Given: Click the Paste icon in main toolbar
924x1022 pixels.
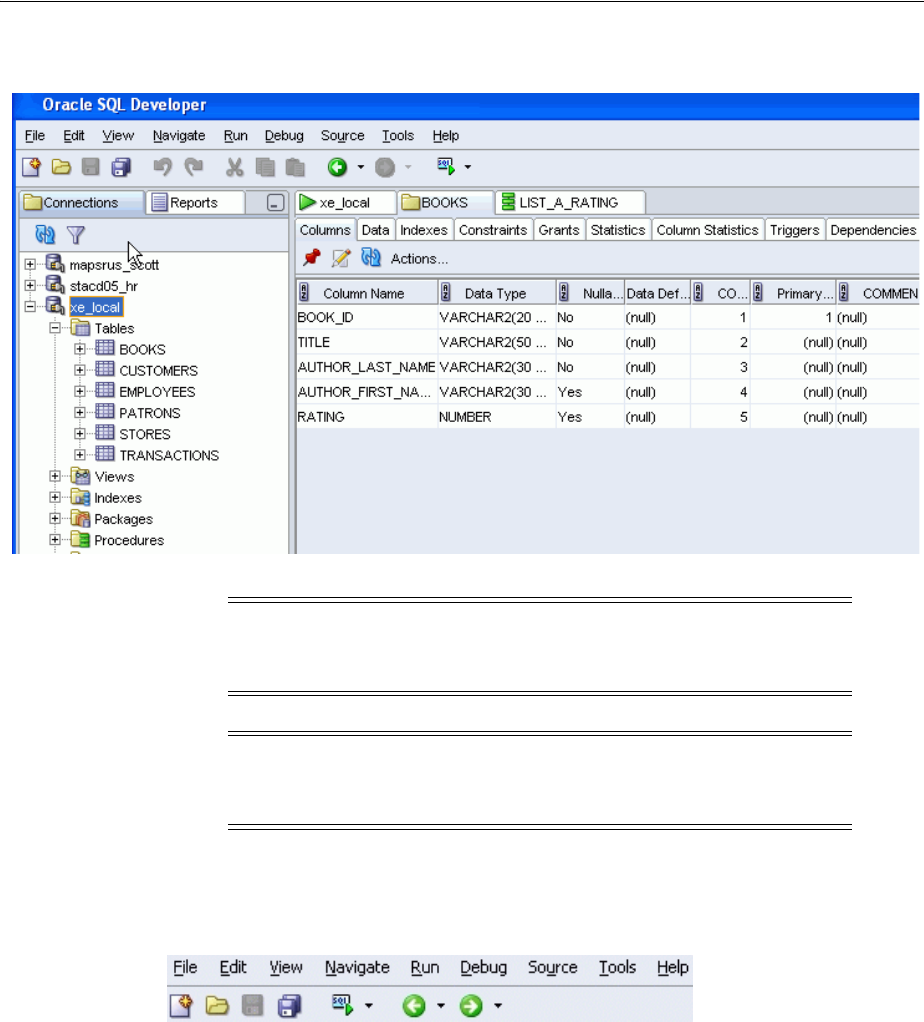Looking at the screenshot, I should click(295, 168).
